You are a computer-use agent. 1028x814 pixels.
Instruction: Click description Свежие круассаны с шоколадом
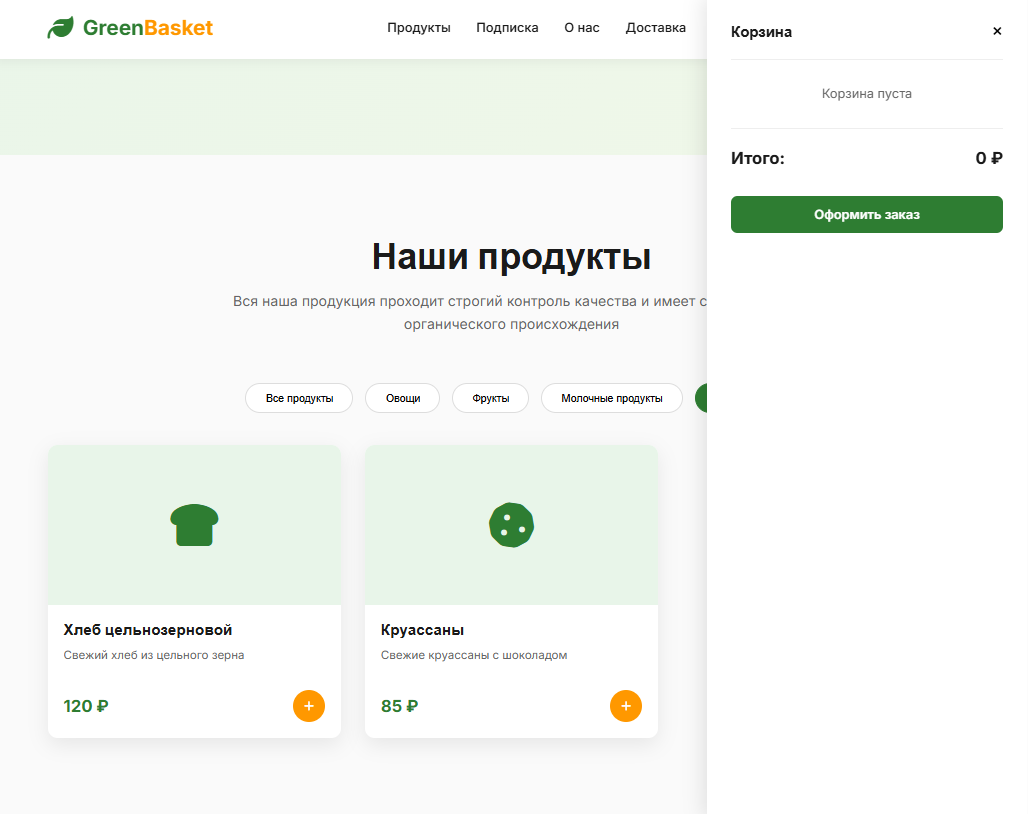pyautogui.click(x=474, y=655)
